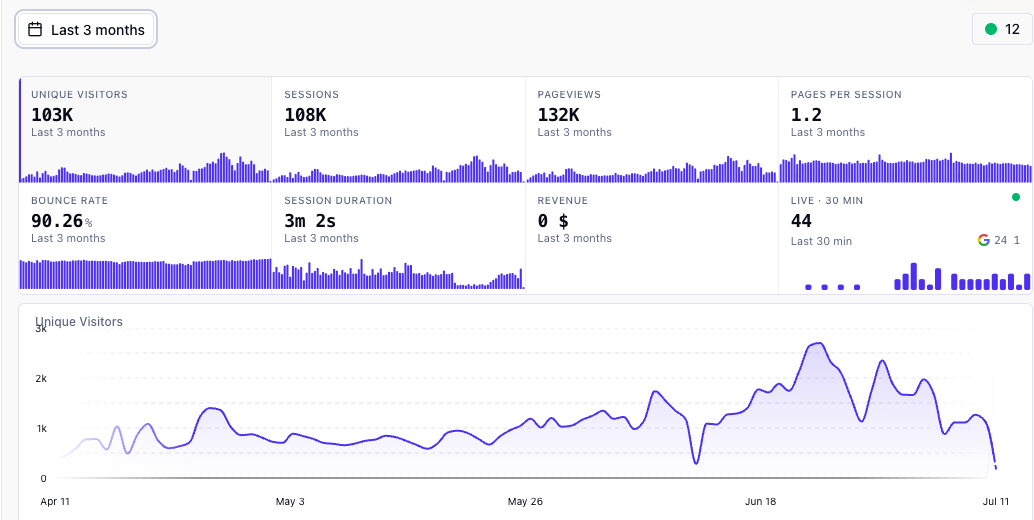Click the live visitors bar chart
This screenshot has height=520, width=1034.
tap(917, 277)
